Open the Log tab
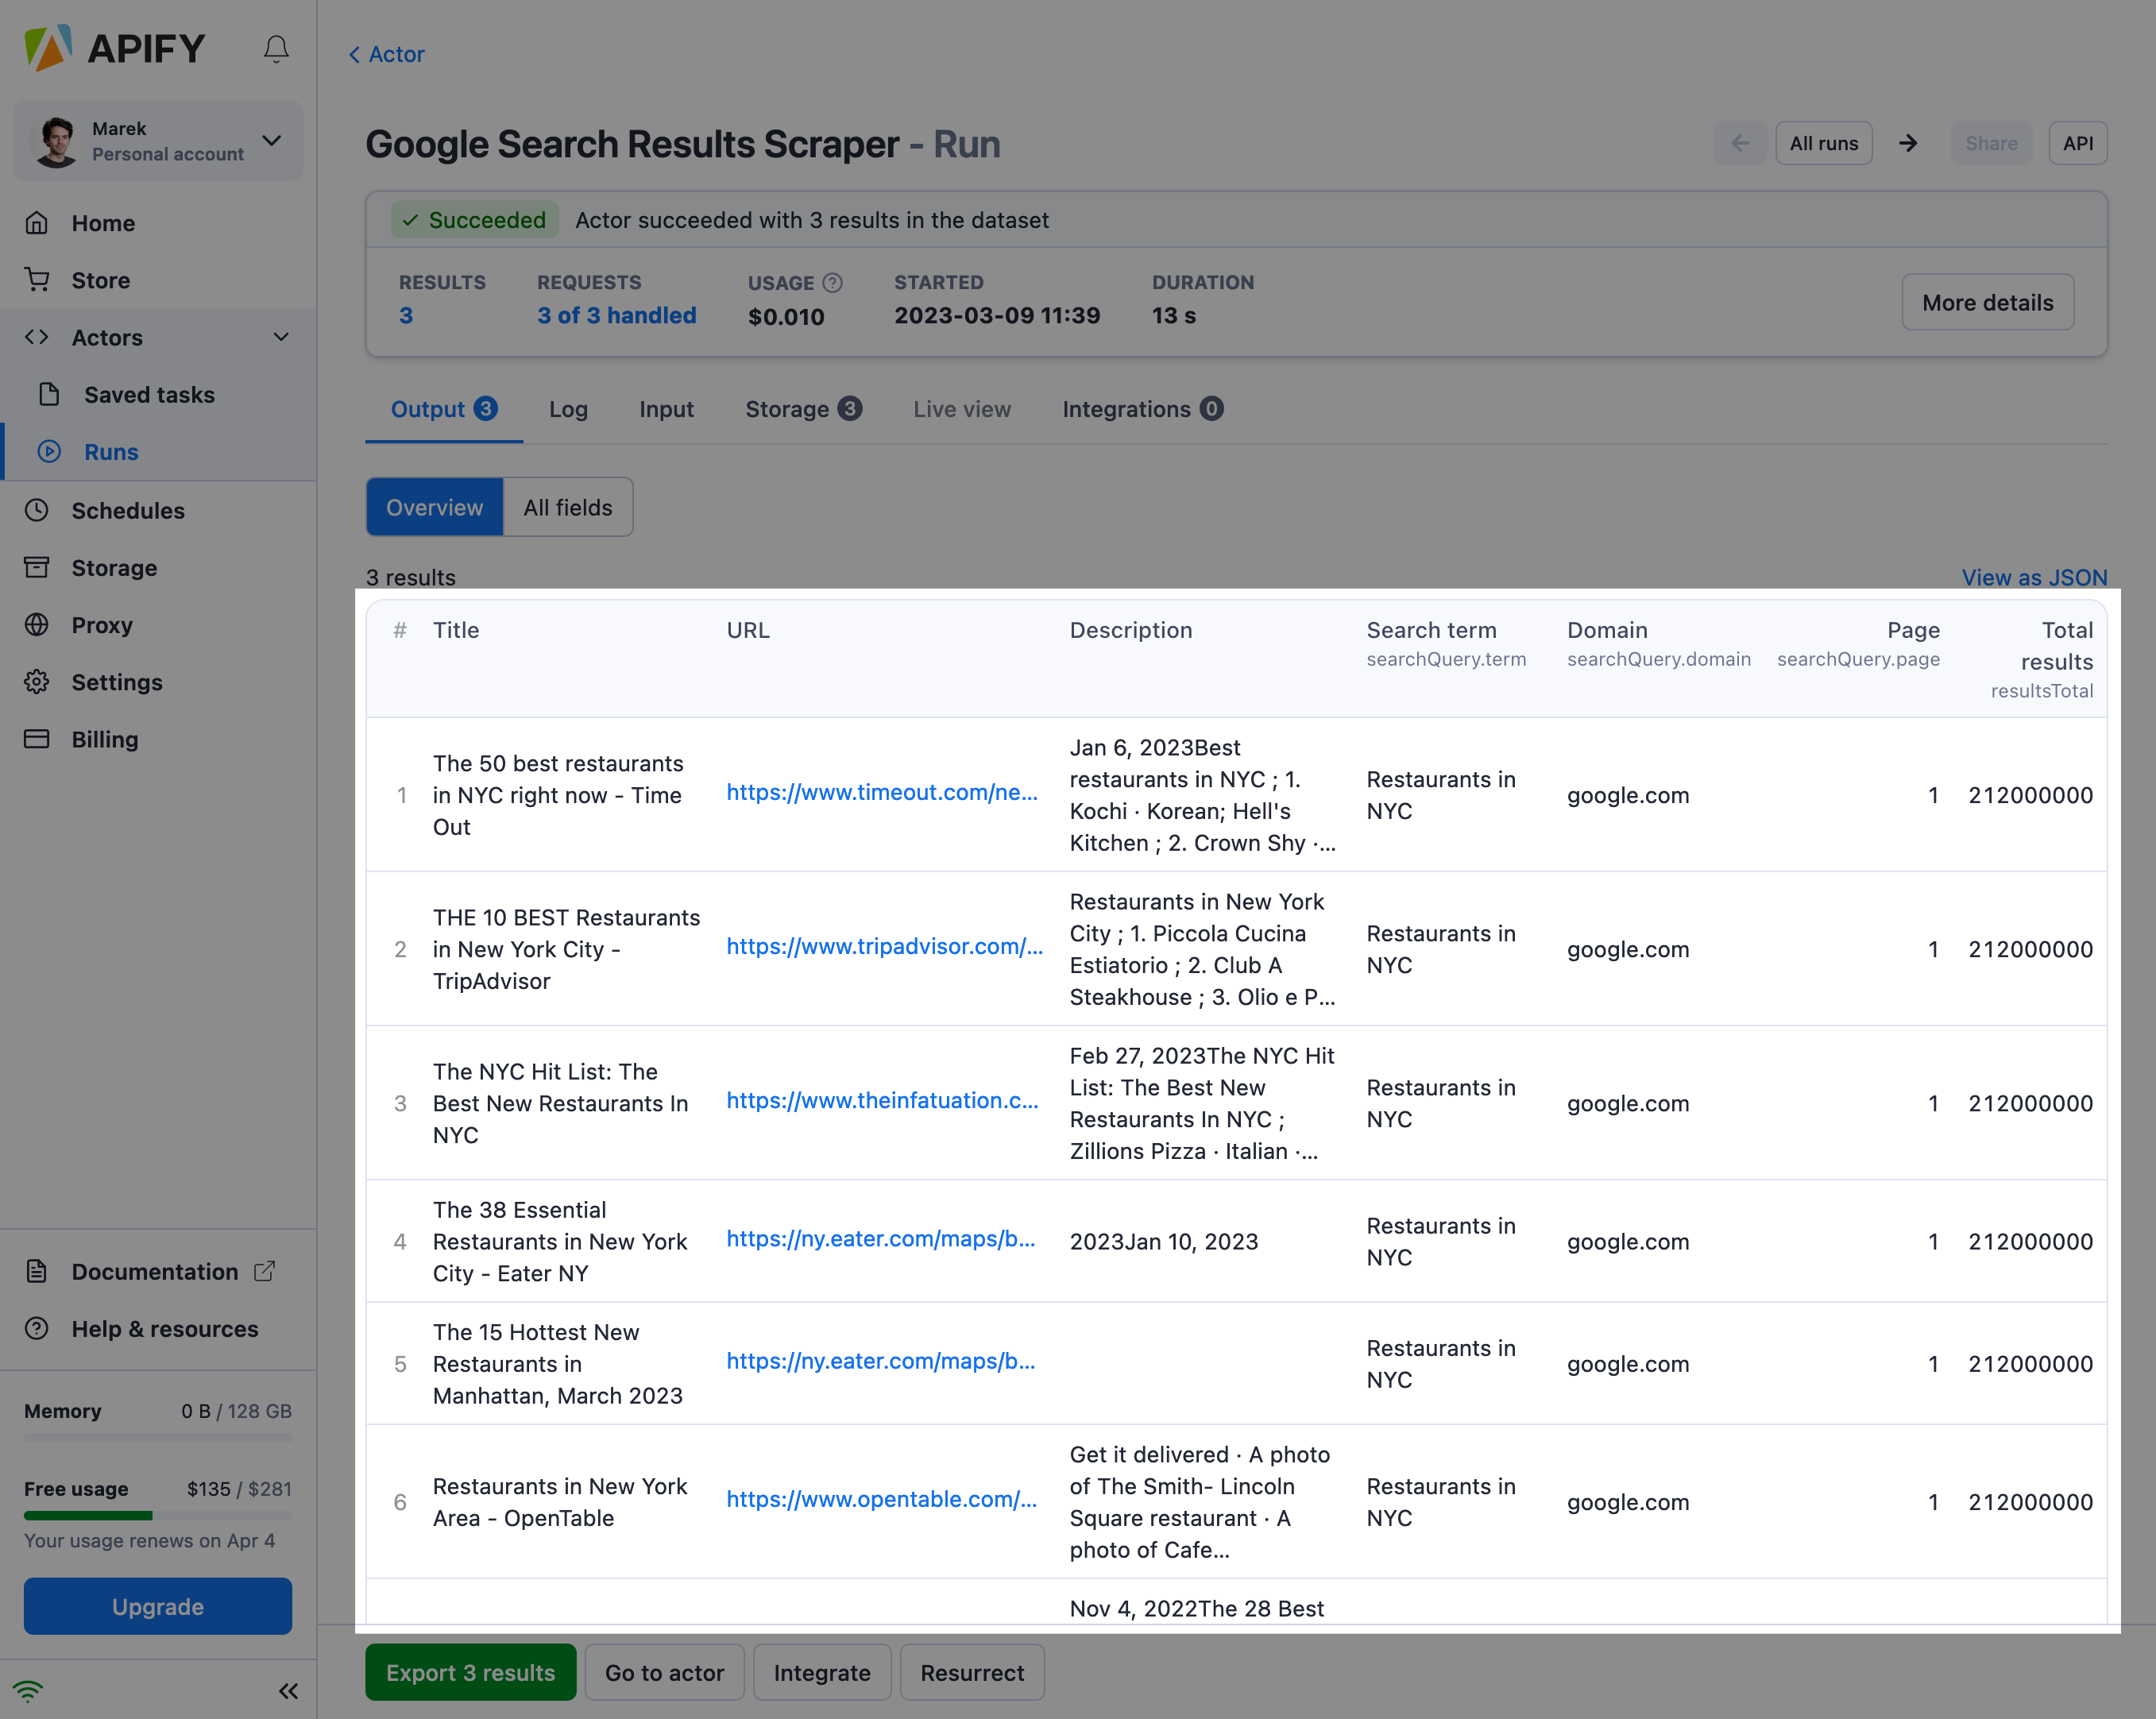The height and width of the screenshot is (1719, 2156). [567, 409]
